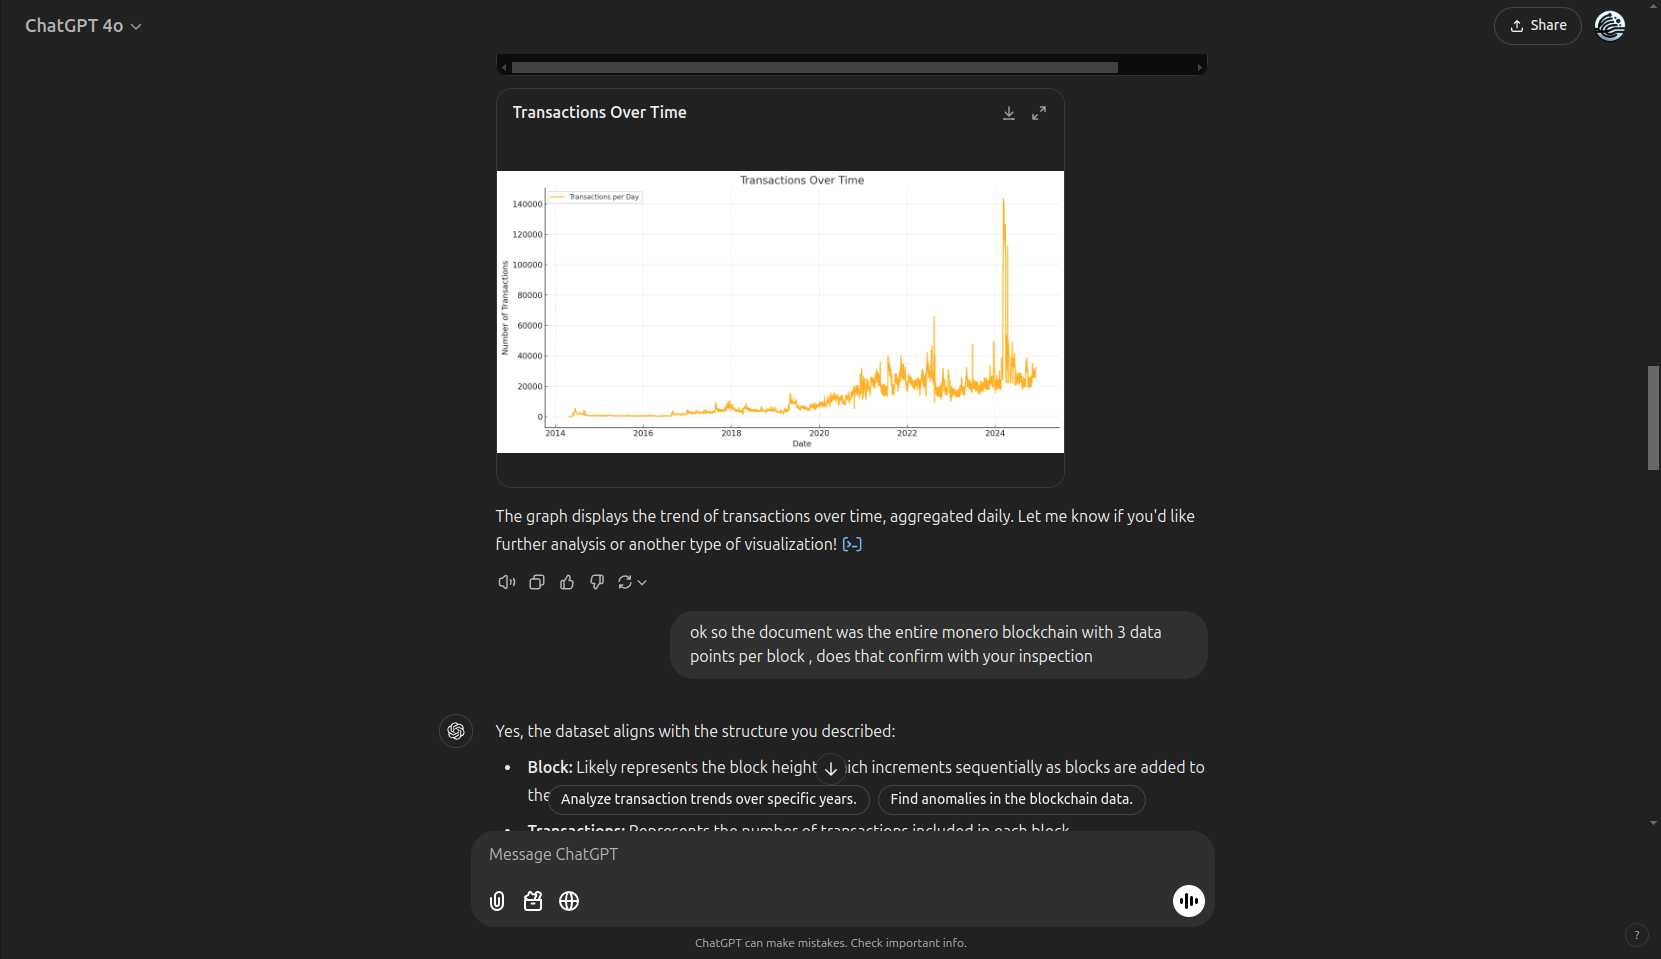Select 'Find anomalies in the blockchain data' suggestion
This screenshot has width=1661, height=959.
(1011, 799)
